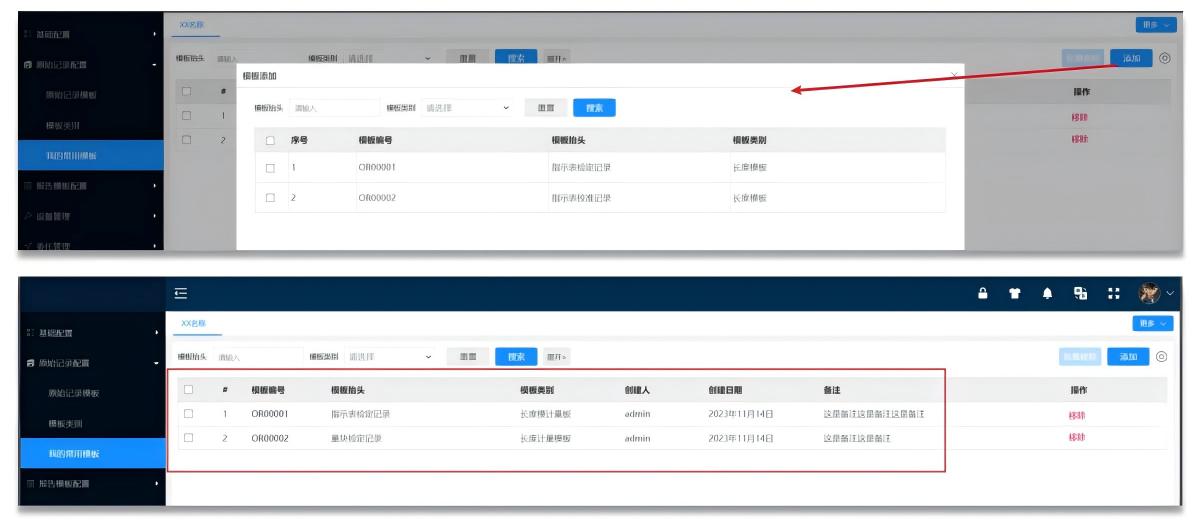Click 重置 button inside the 模板添加 dialog

546,108
